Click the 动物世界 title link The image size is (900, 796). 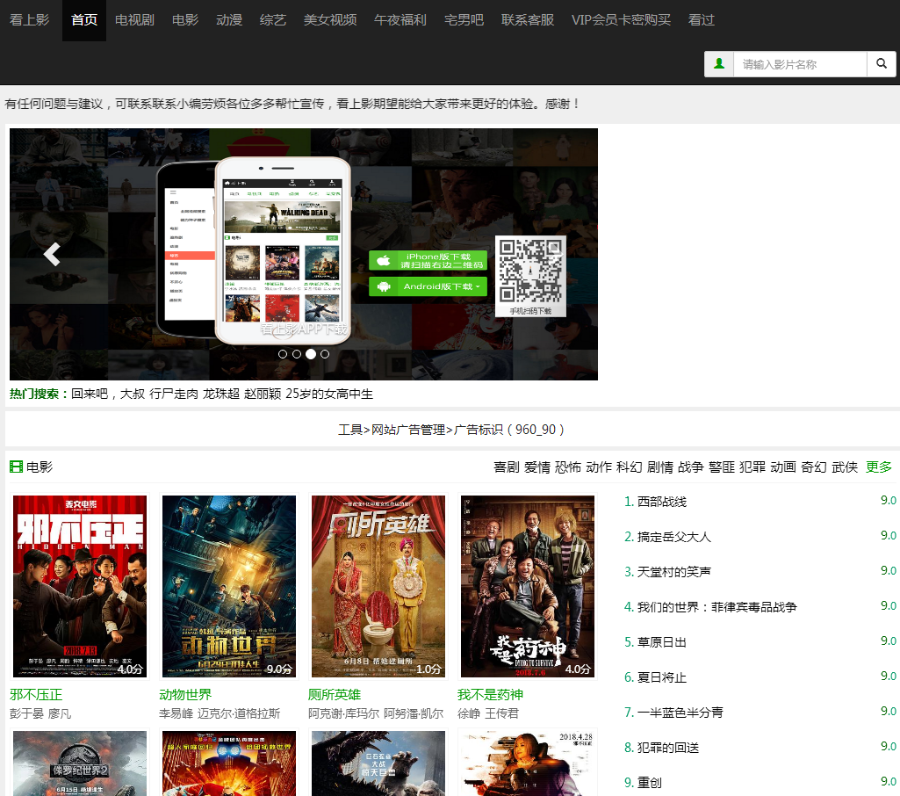[x=185, y=695]
